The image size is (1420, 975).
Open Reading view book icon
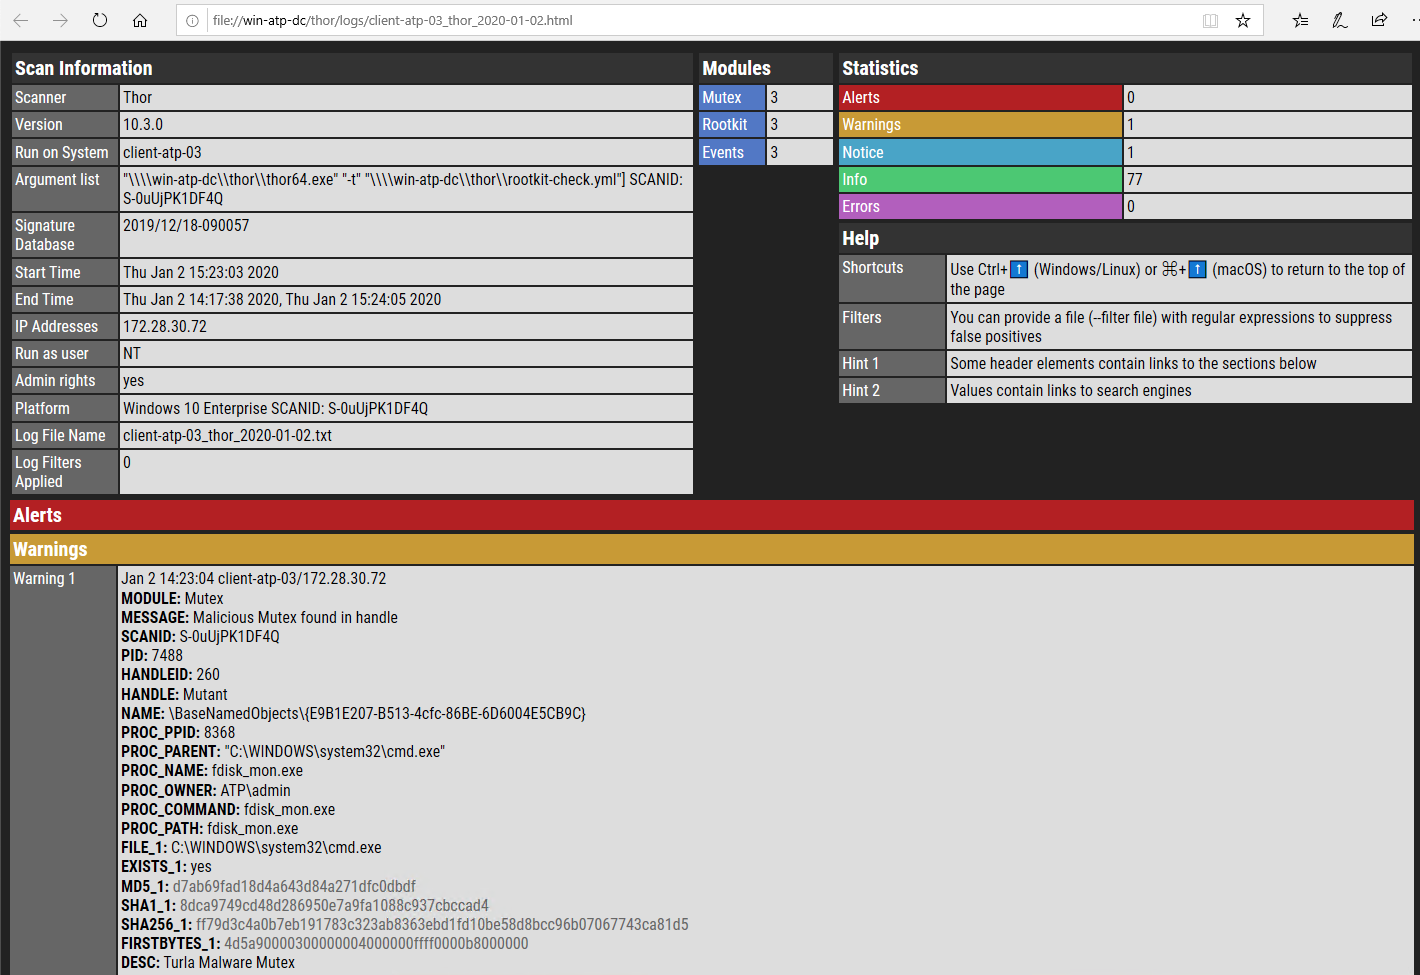coord(1210,20)
